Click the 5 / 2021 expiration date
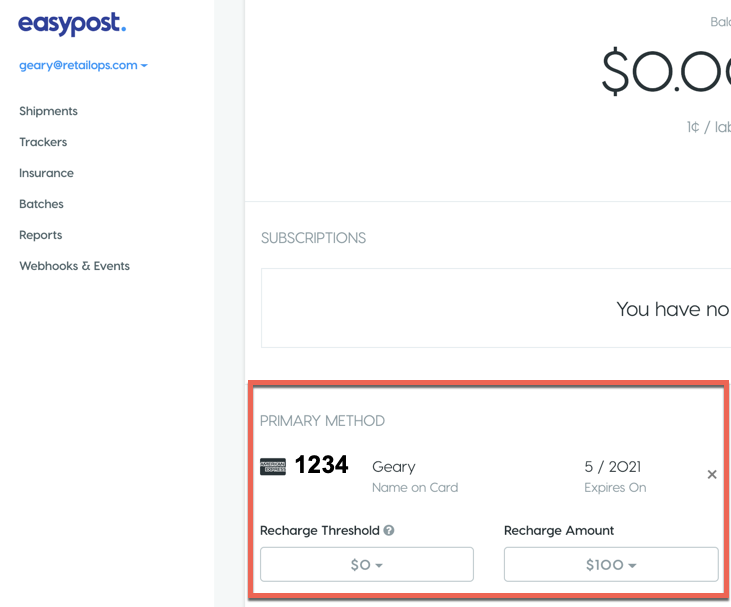 pos(612,466)
